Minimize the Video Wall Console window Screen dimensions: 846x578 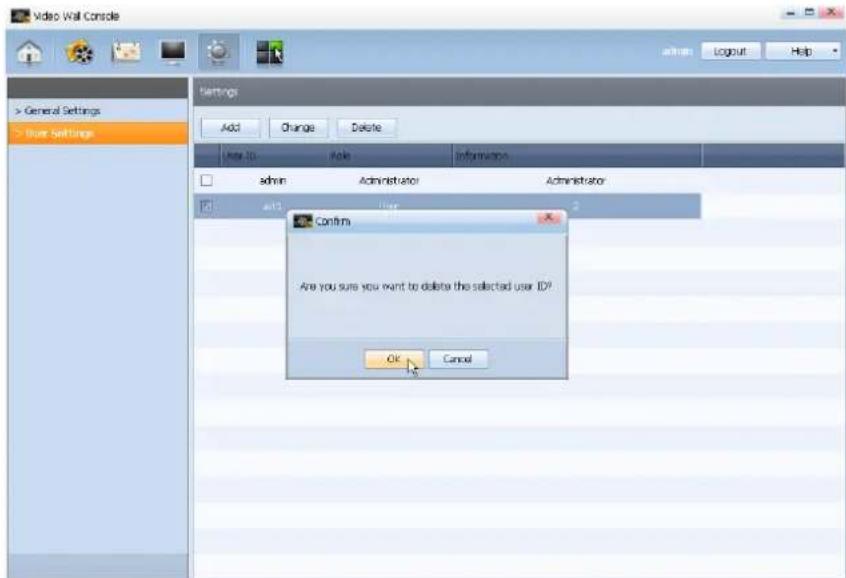coord(792,12)
